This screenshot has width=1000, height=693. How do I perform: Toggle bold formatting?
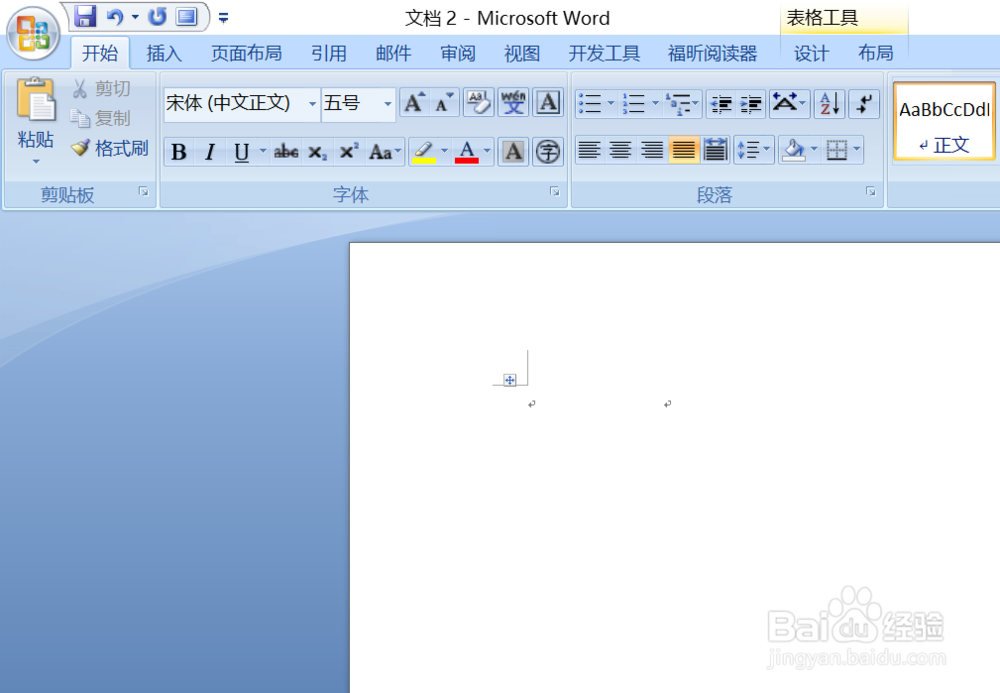pyautogui.click(x=179, y=152)
